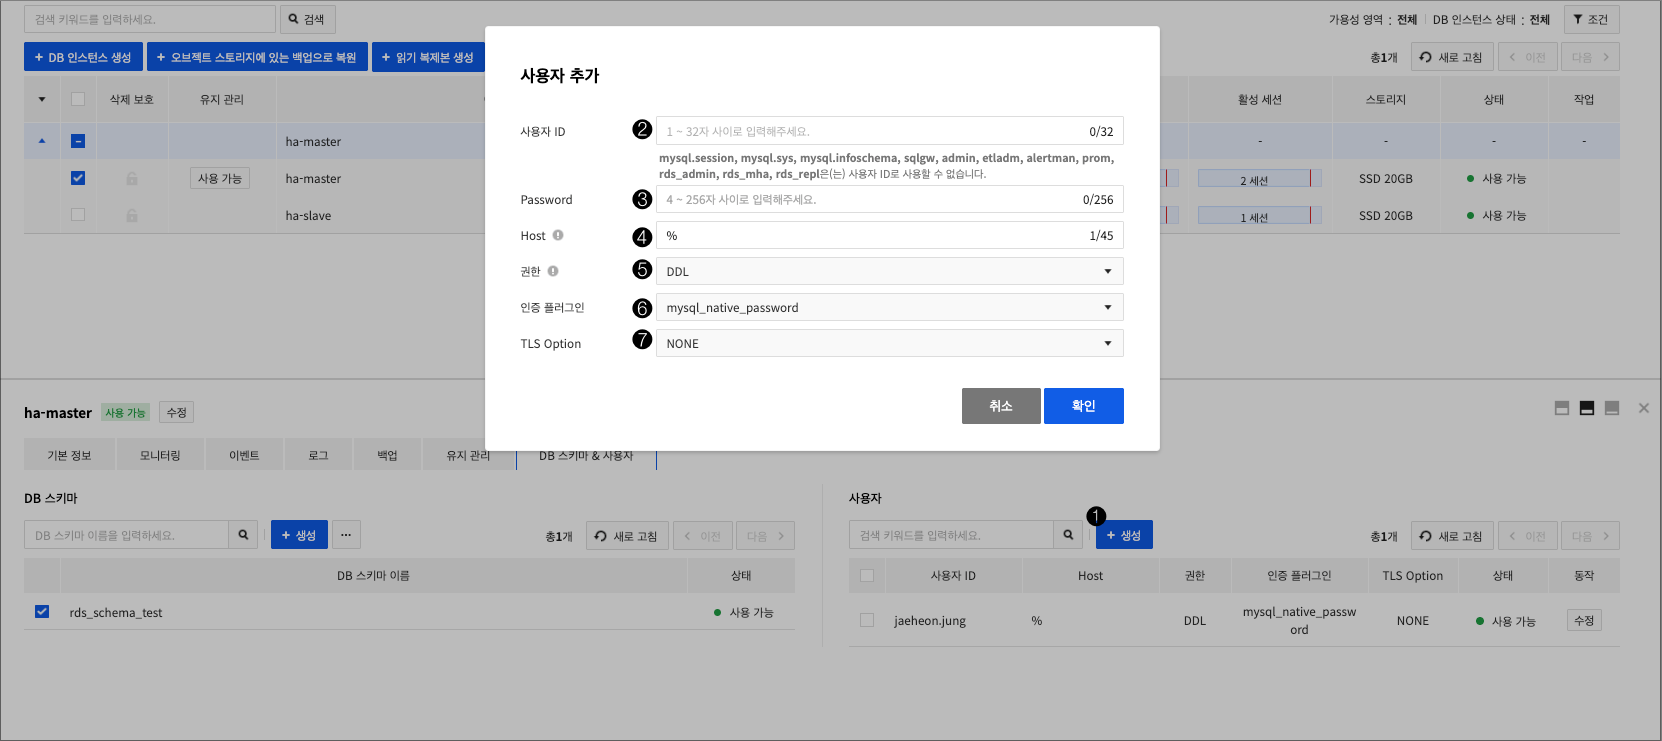1662x741 pixels.
Task: Click the 취소 cancel button in dialog
Action: (1001, 406)
